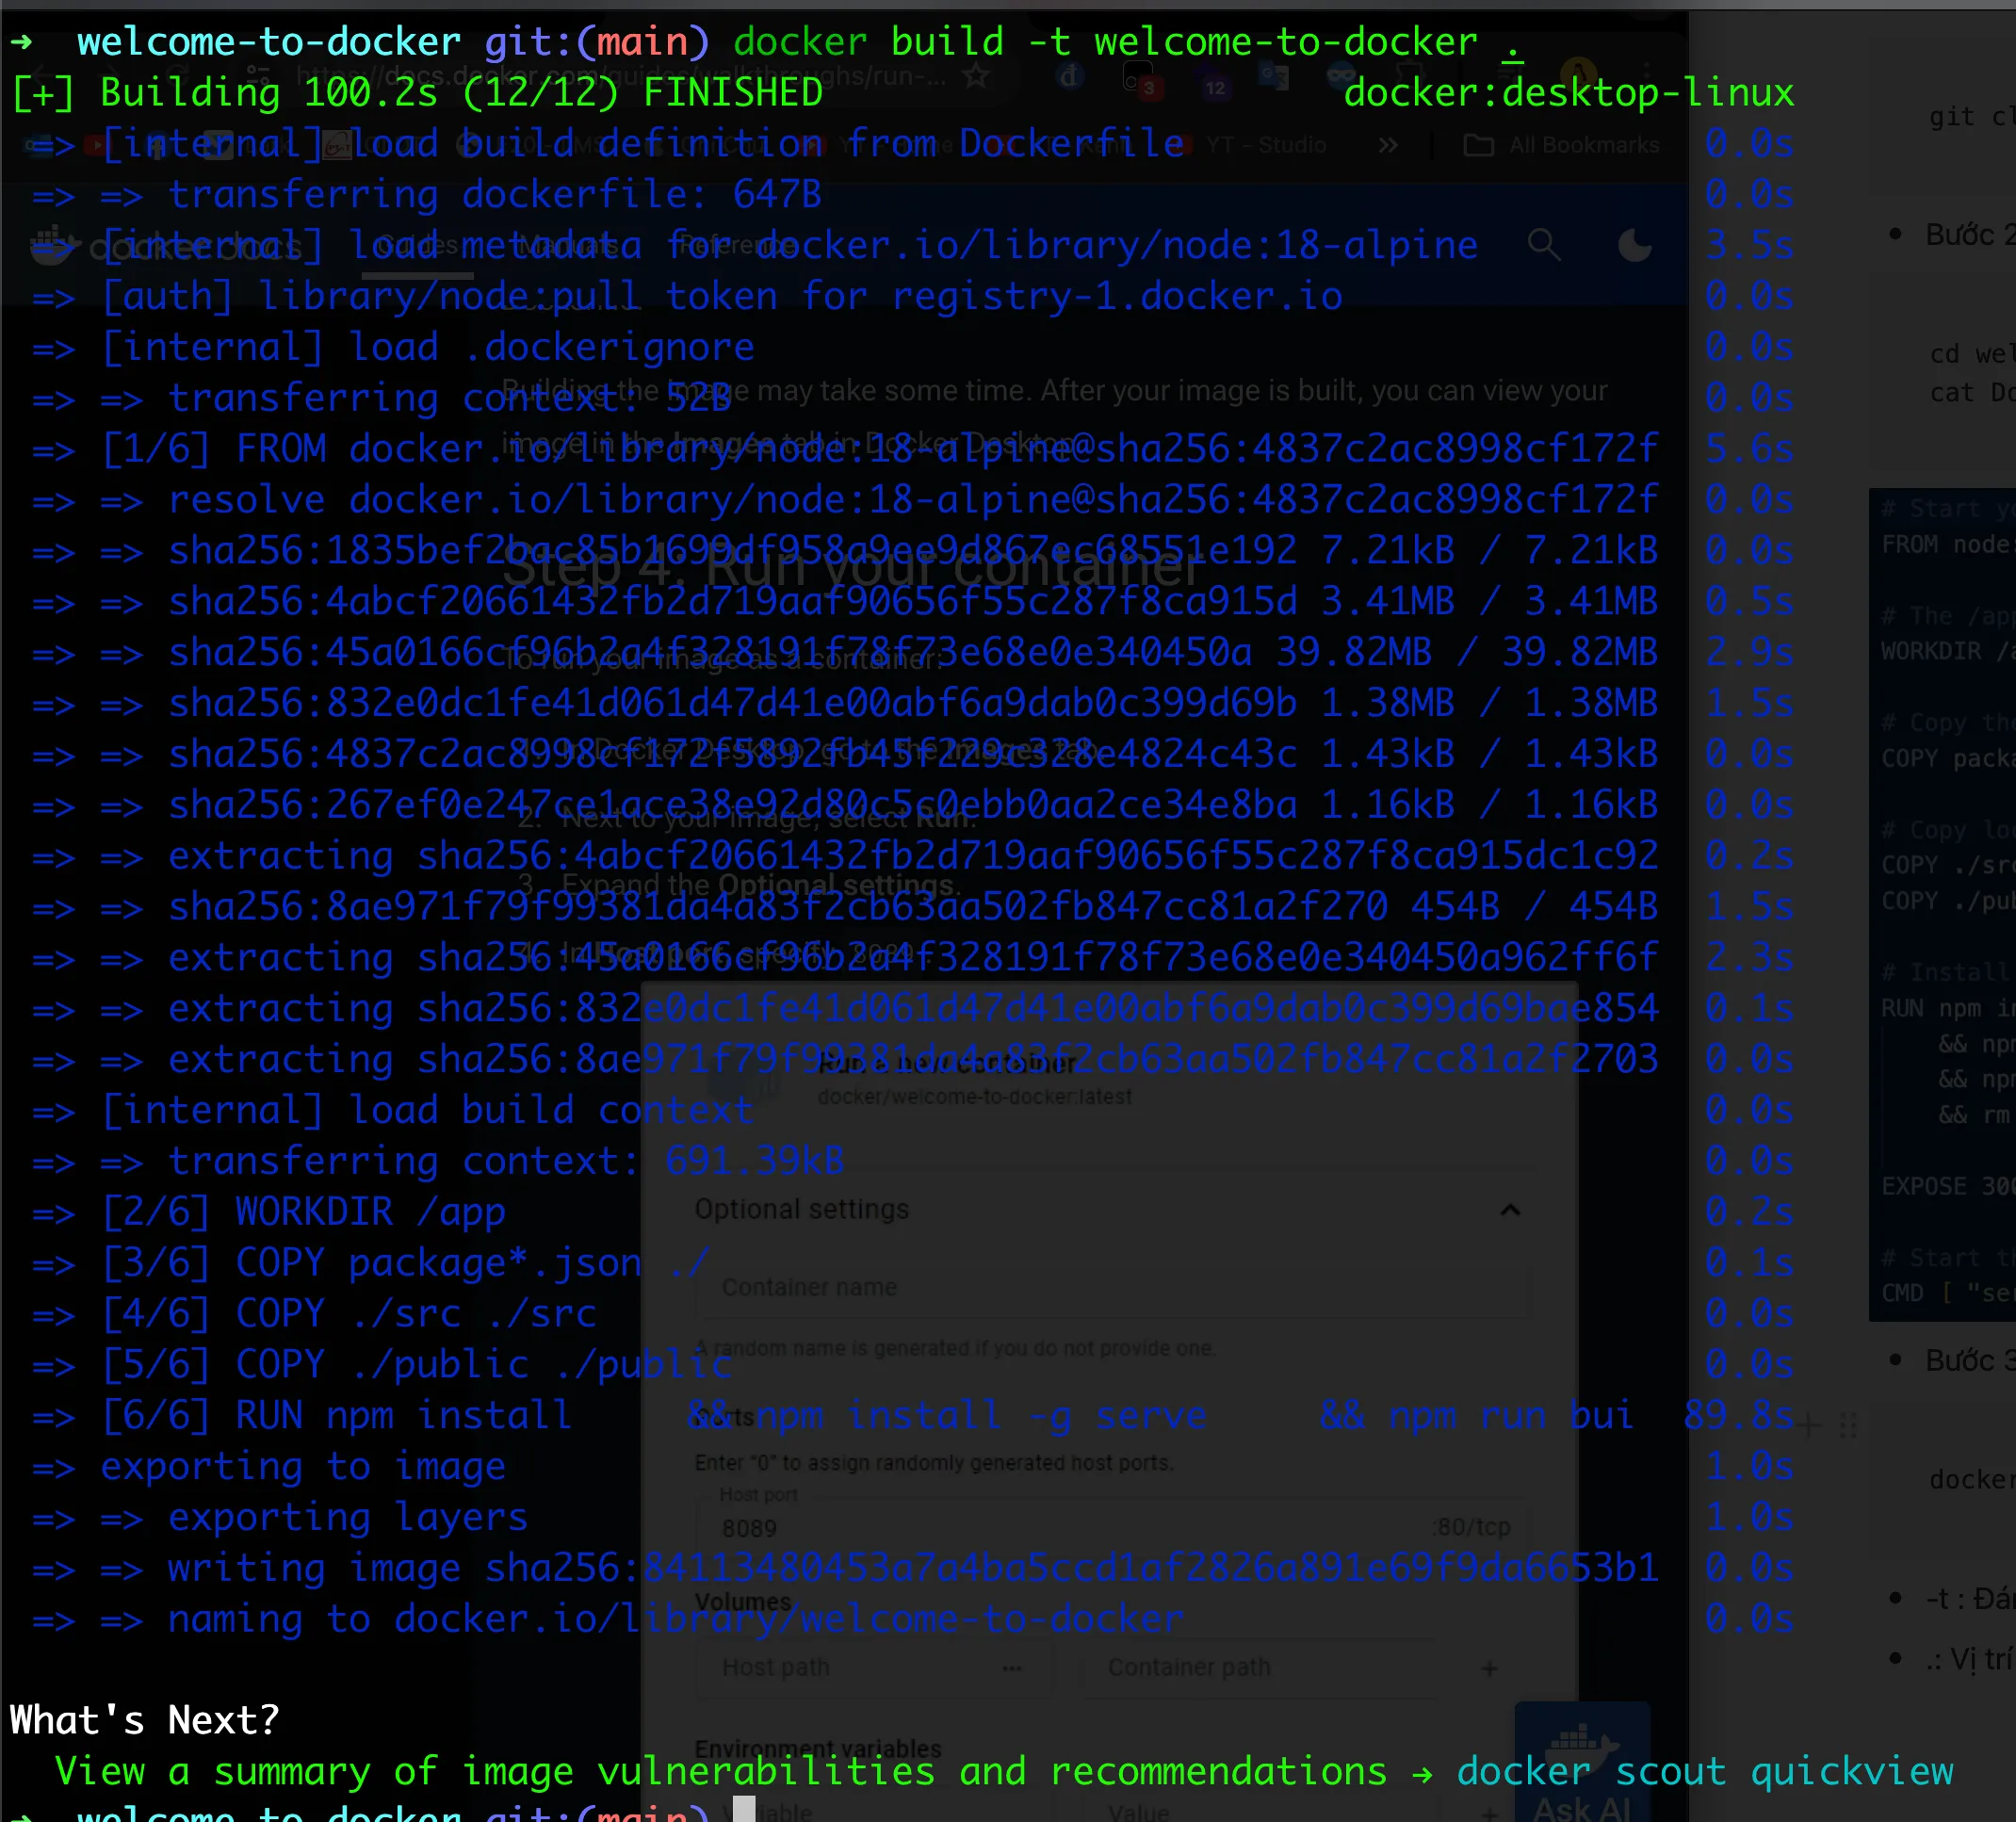Image resolution: width=2016 pixels, height=1822 pixels.
Task: Click the "docker scout quickview" command text
Action: tap(1704, 1771)
